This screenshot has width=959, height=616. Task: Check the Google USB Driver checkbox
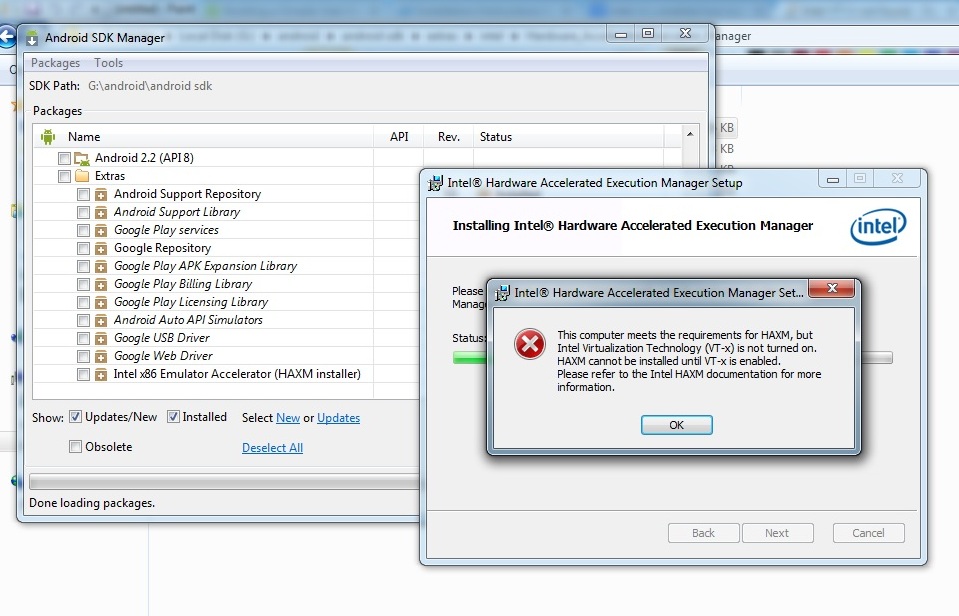pos(83,338)
